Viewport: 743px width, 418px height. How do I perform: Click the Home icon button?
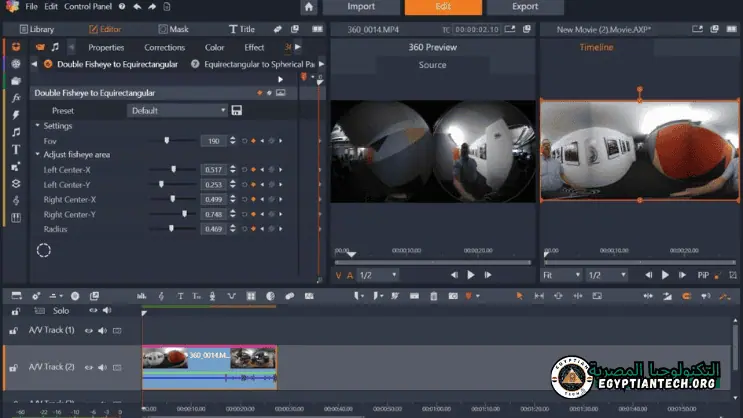pyautogui.click(x=309, y=7)
